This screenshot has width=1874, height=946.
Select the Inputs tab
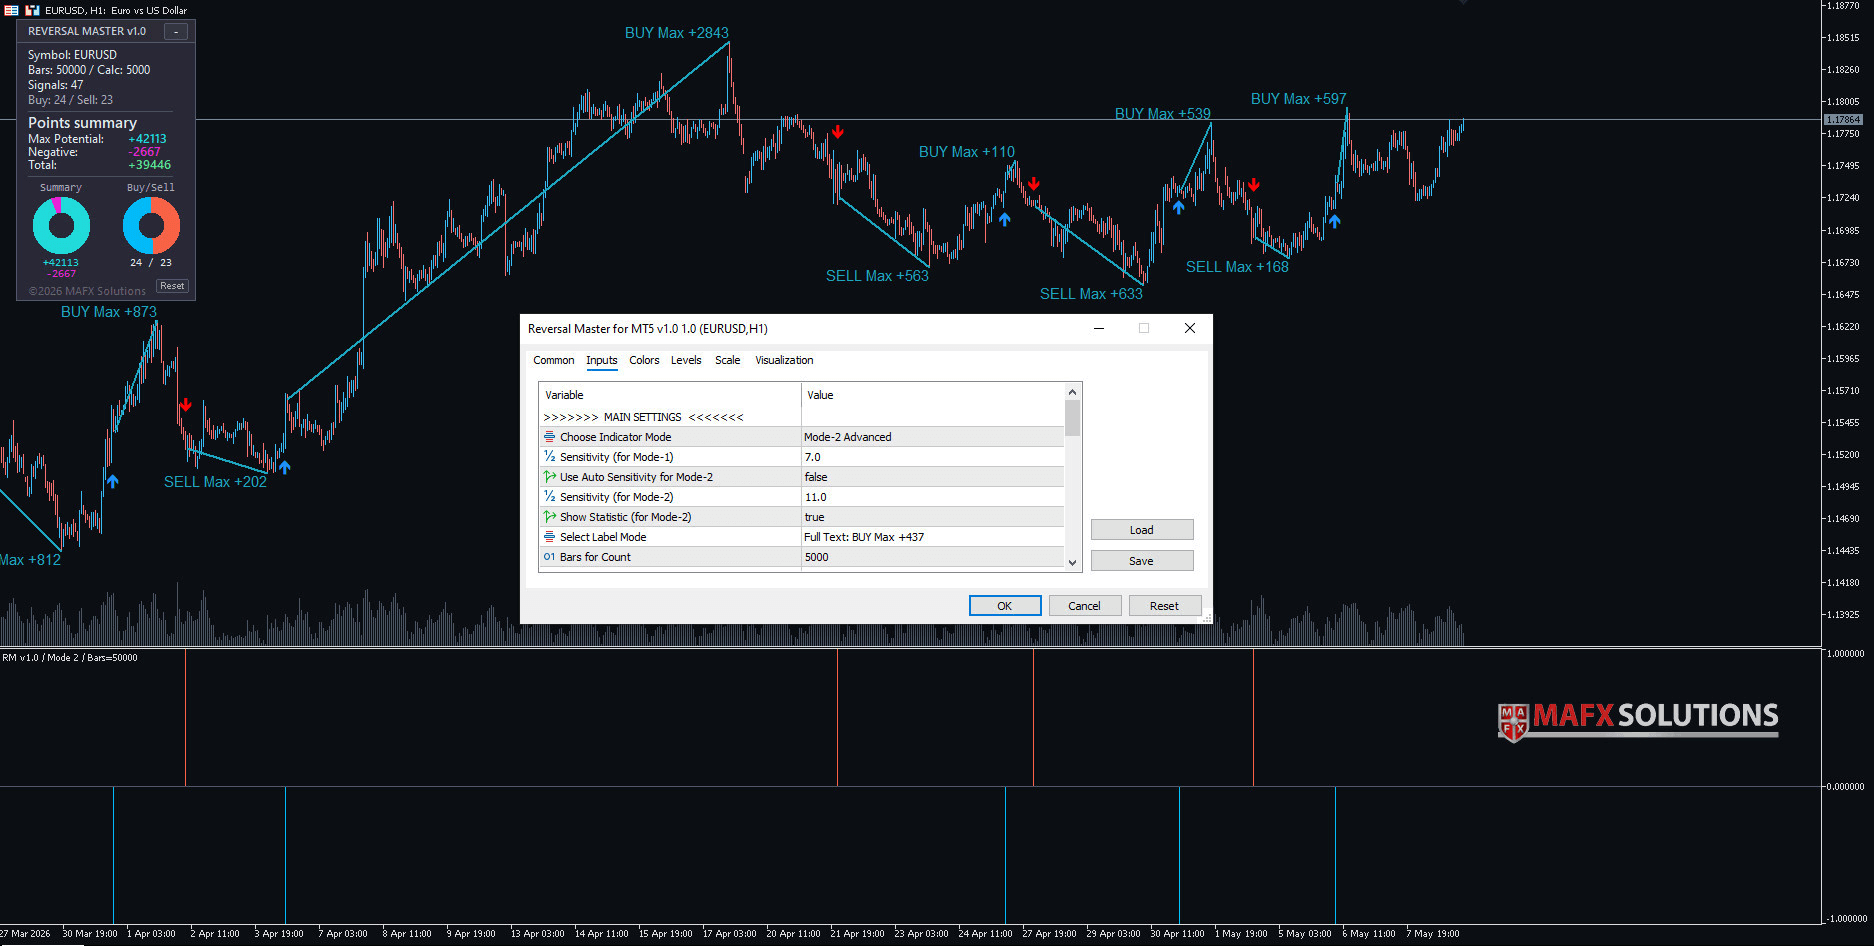click(601, 360)
